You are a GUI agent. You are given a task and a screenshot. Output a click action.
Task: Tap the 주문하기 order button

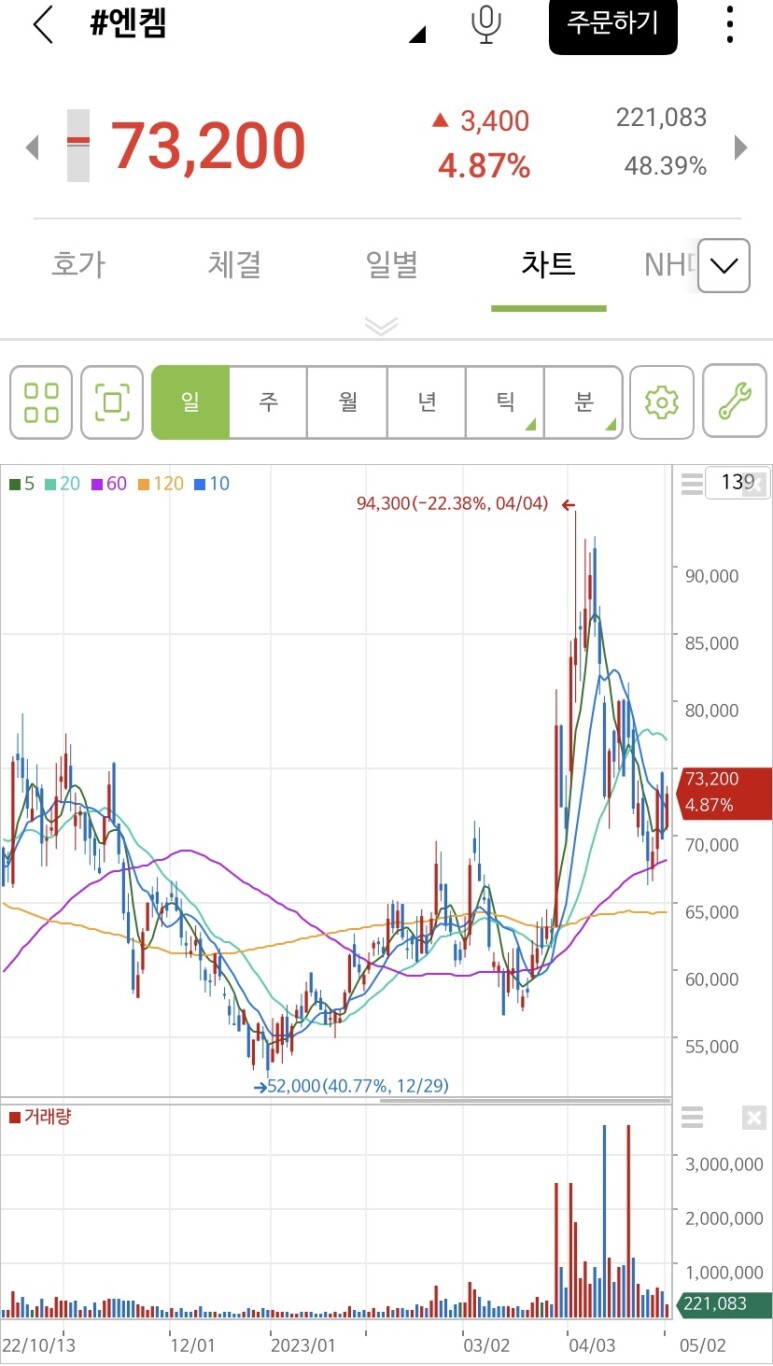click(613, 24)
